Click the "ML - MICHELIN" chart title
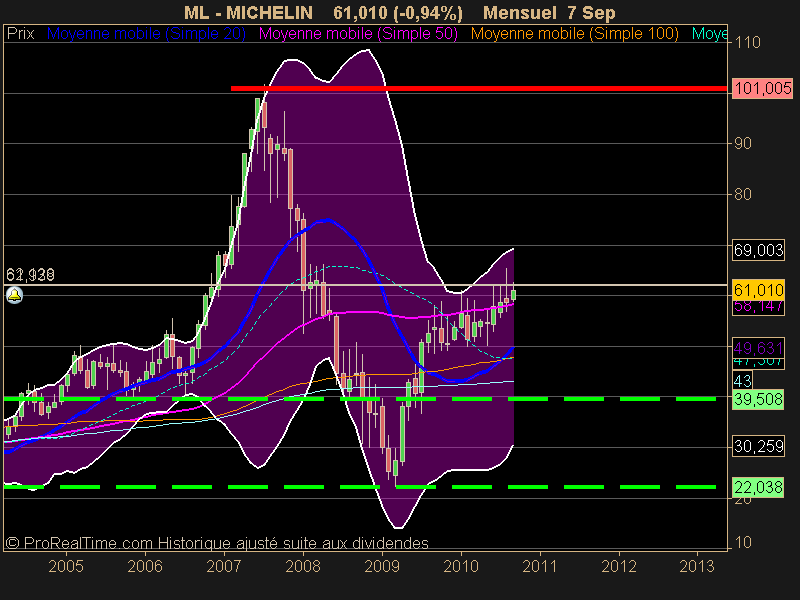This screenshot has width=800, height=600. [248, 13]
